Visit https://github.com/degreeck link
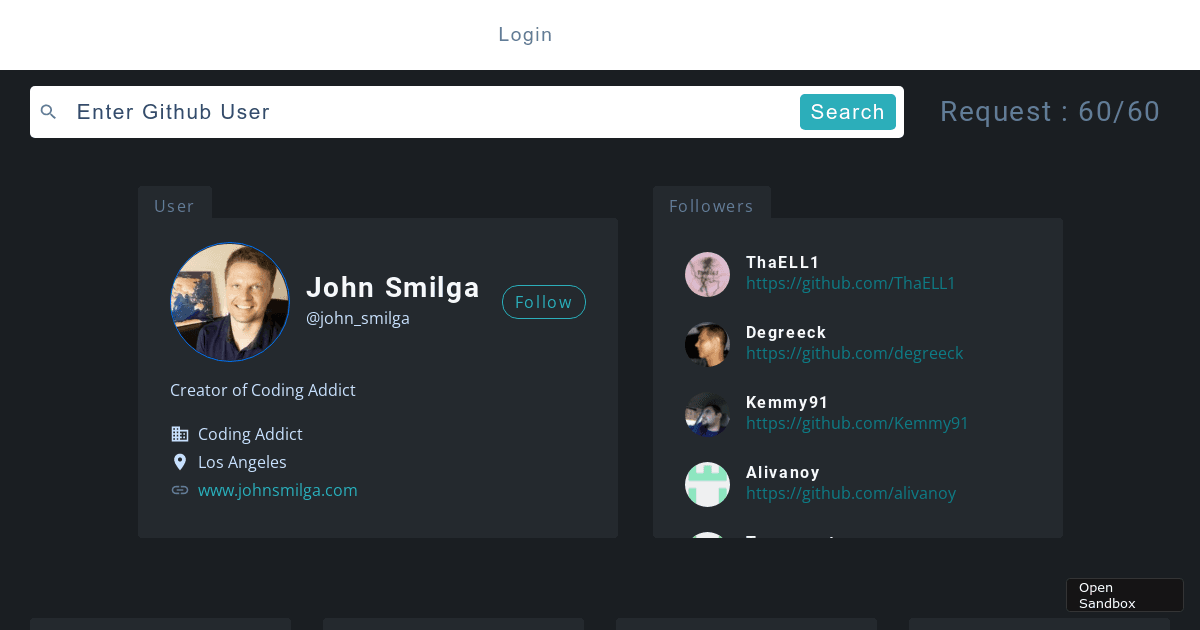The width and height of the screenshot is (1200, 630). [x=854, y=353]
